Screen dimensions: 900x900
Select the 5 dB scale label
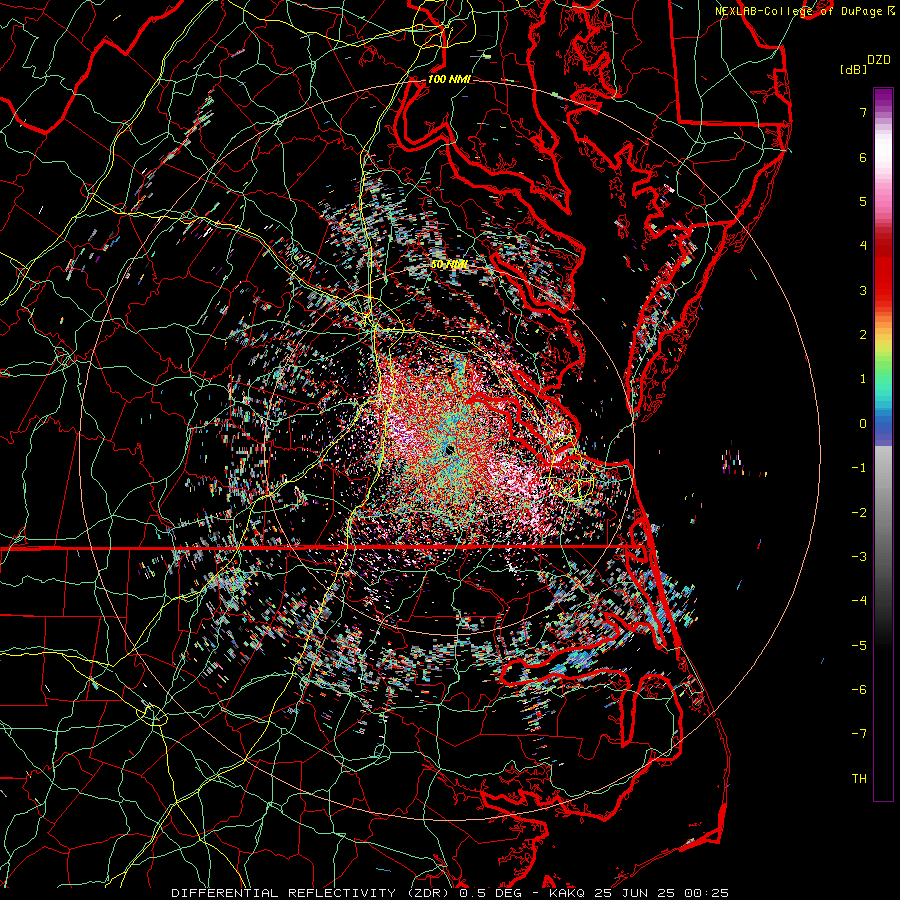(x=863, y=201)
